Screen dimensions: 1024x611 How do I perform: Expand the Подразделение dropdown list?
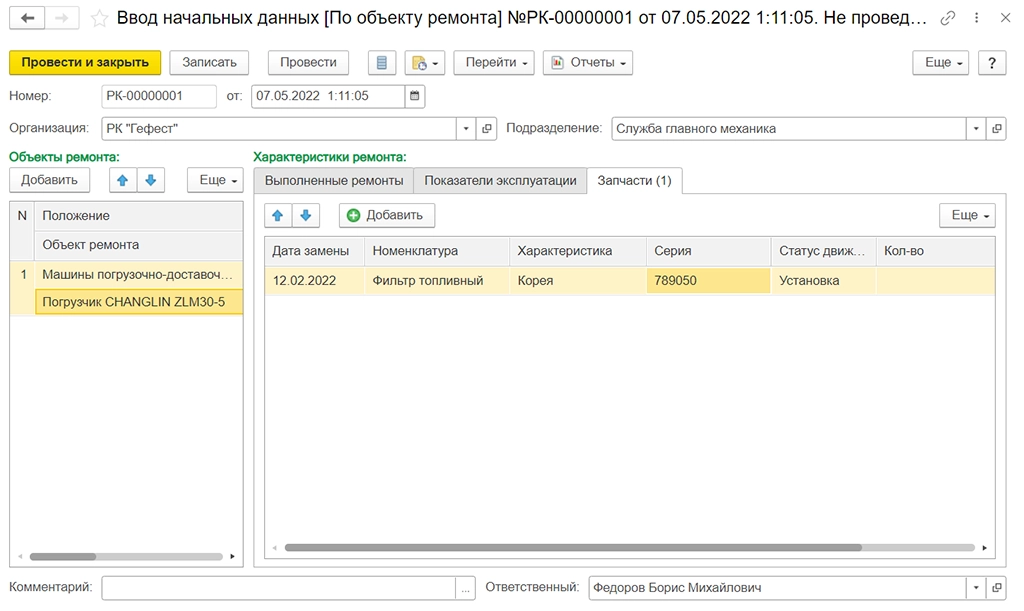[975, 129]
